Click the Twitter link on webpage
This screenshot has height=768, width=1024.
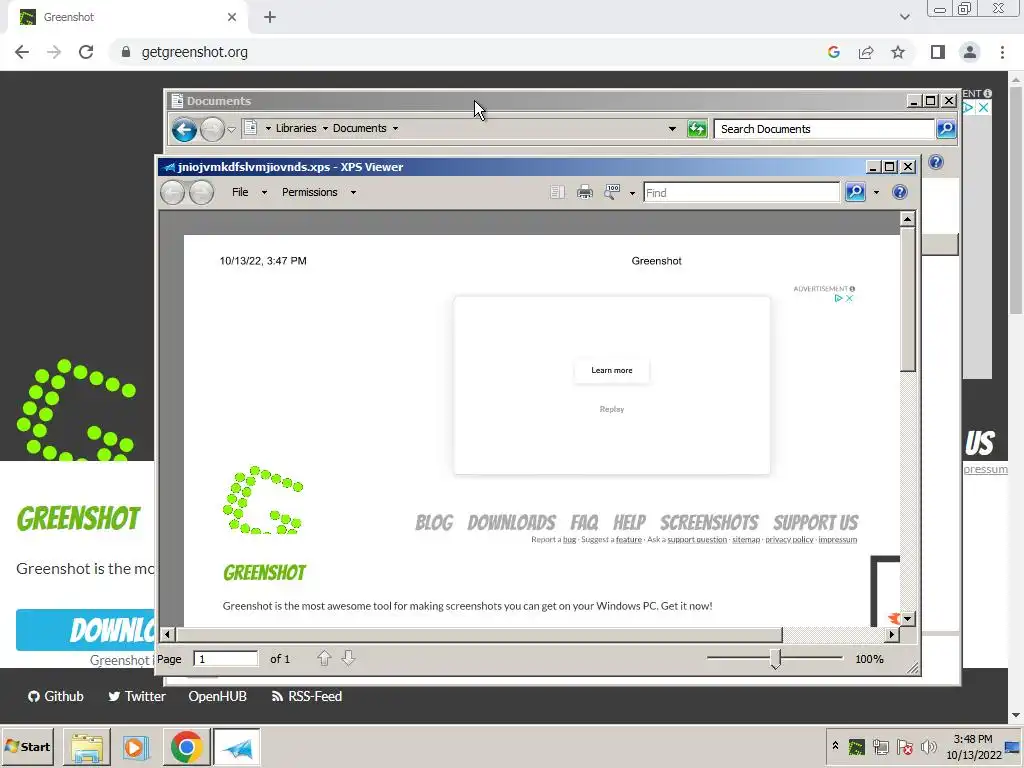(136, 696)
